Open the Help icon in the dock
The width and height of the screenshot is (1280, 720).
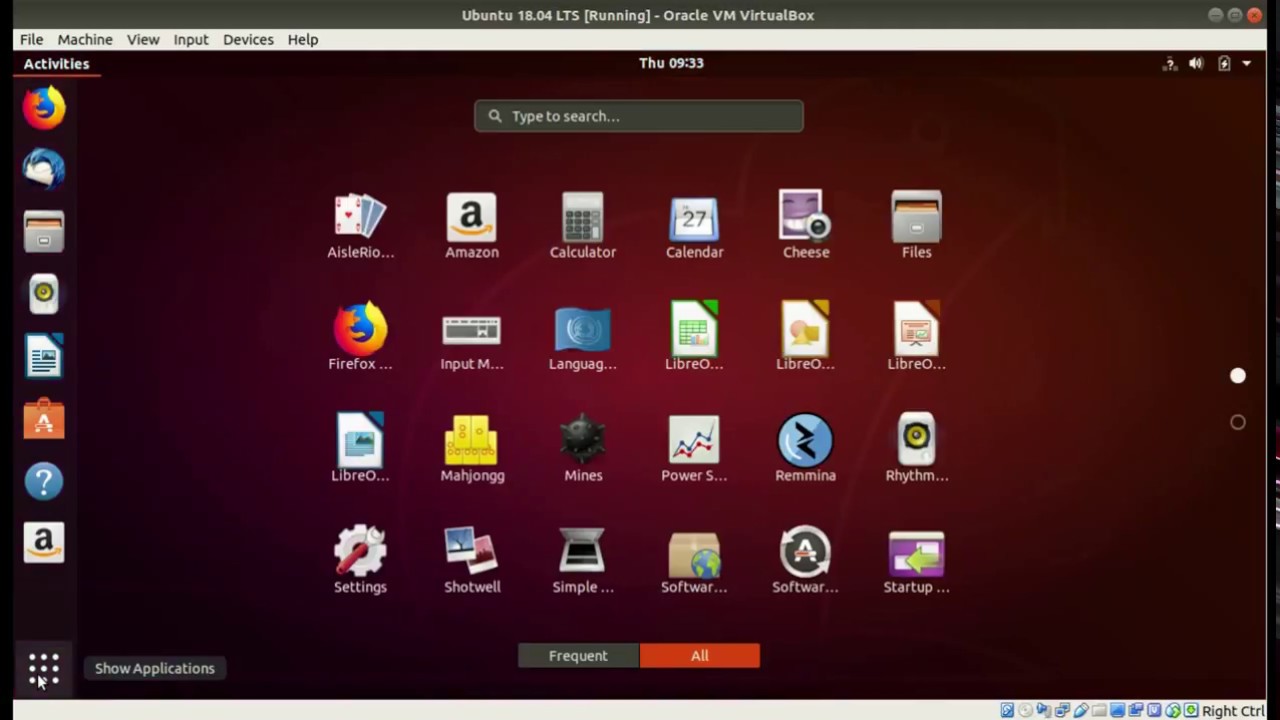pyautogui.click(x=44, y=481)
